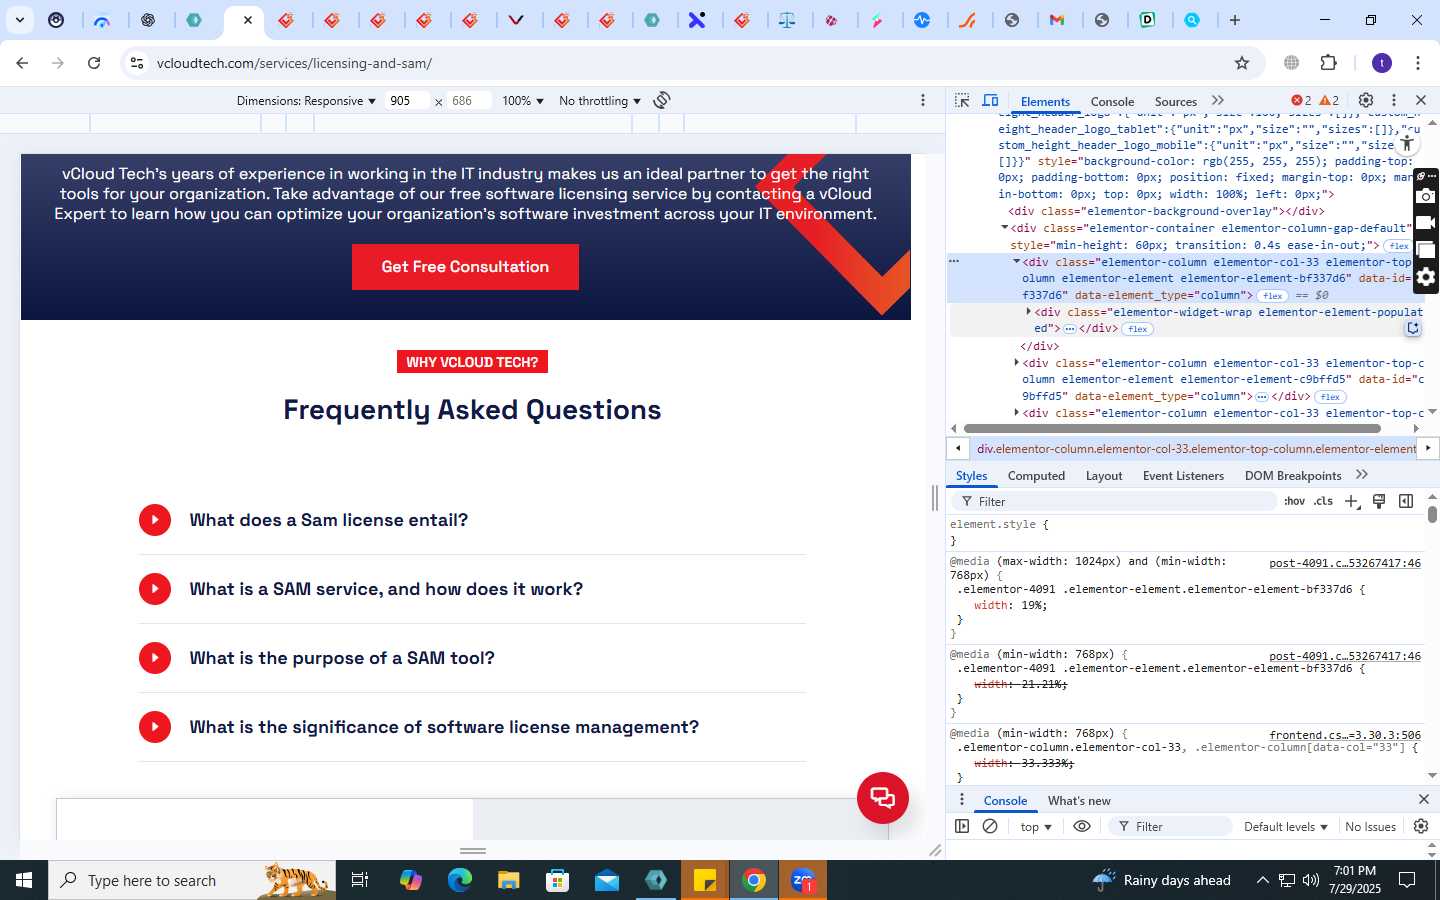Click the gear icon in the black overlay toolbar

(x=1426, y=277)
